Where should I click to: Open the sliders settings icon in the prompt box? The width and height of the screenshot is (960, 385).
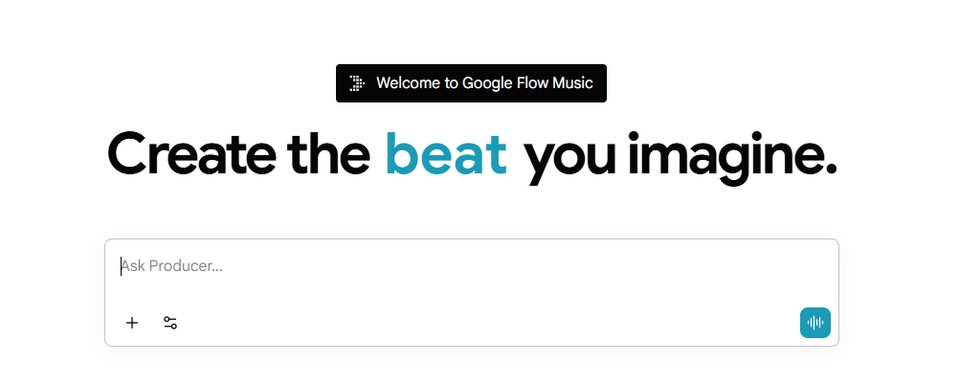[x=170, y=323]
